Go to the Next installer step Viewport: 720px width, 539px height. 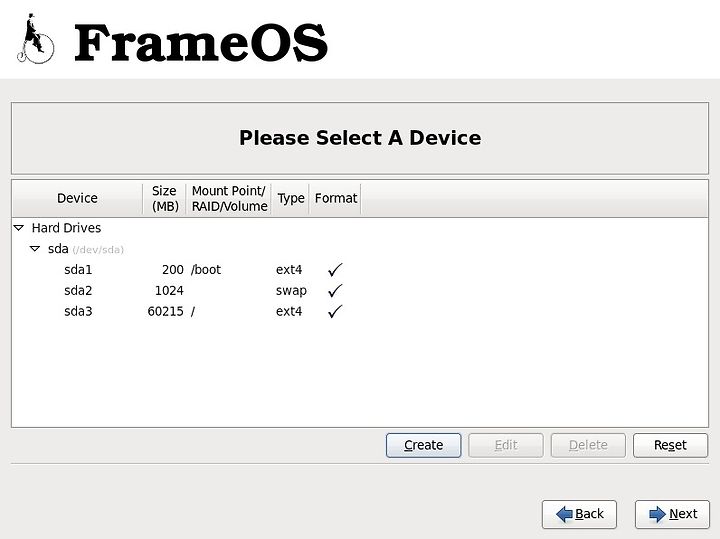[x=672, y=514]
